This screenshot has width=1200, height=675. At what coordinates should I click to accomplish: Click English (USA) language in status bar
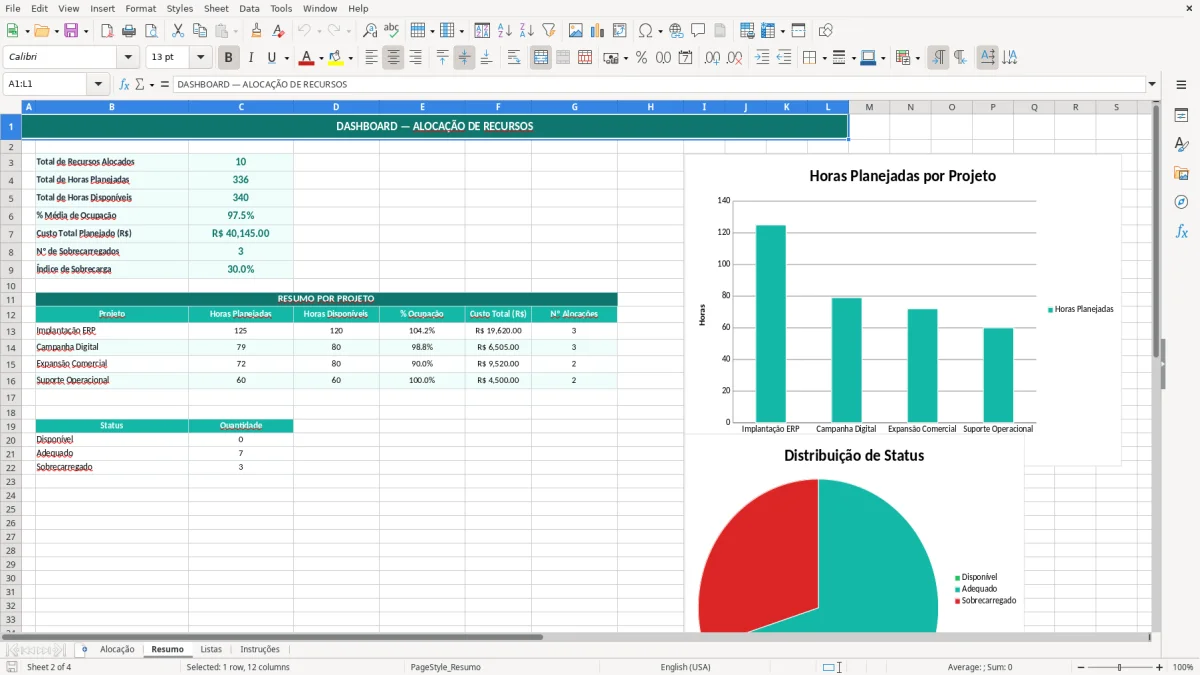coord(686,667)
